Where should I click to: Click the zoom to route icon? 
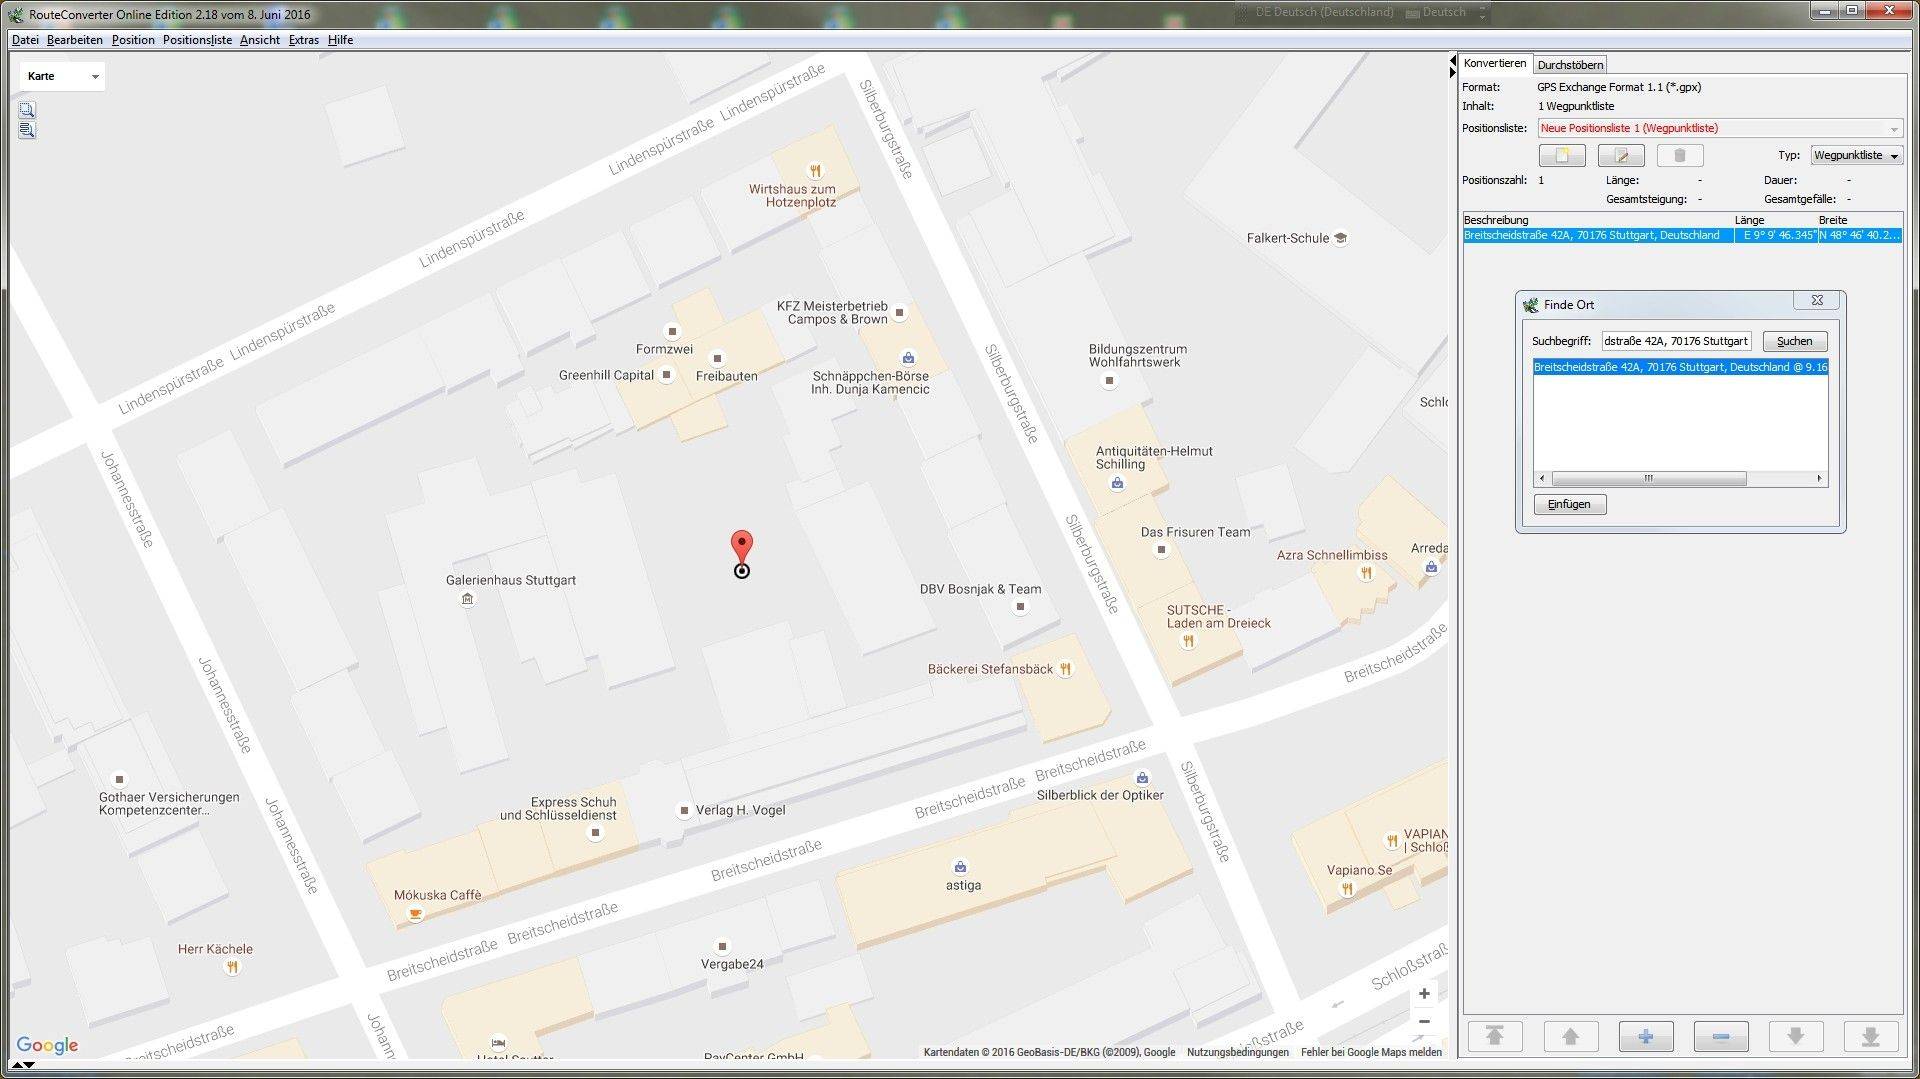pyautogui.click(x=27, y=130)
